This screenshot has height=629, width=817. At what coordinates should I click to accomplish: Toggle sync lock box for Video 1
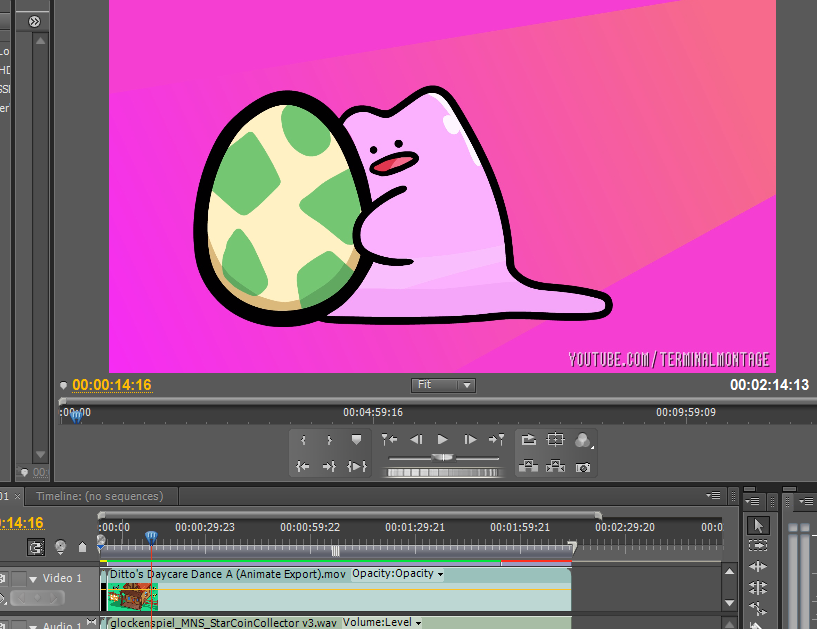point(19,578)
